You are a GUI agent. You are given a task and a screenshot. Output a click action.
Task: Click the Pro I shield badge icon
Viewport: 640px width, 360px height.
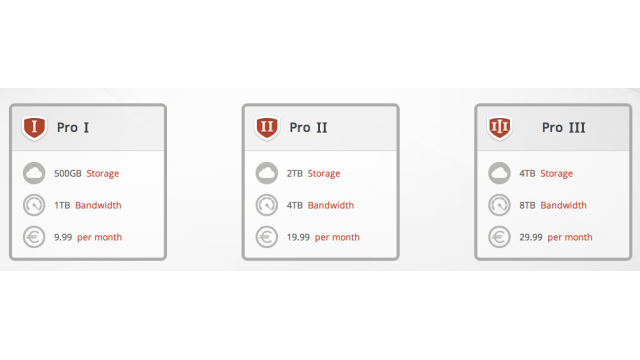click(x=34, y=128)
